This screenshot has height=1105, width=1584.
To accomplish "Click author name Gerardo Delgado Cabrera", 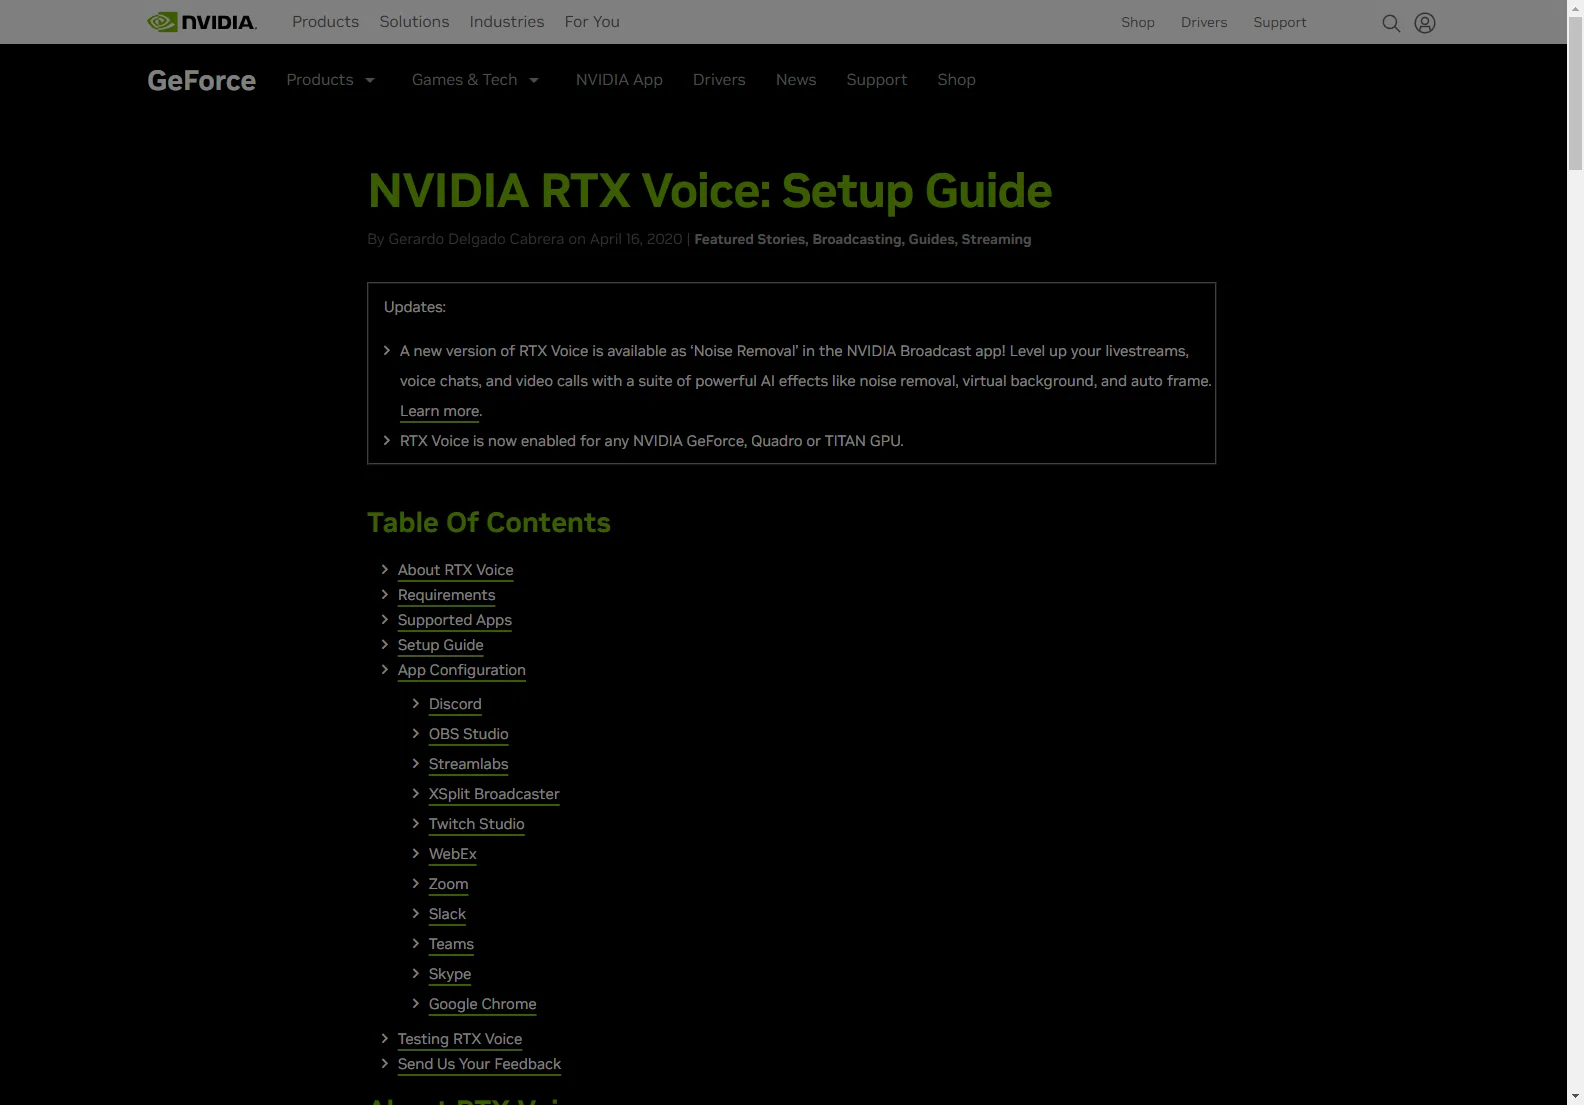I will click(x=476, y=239).
